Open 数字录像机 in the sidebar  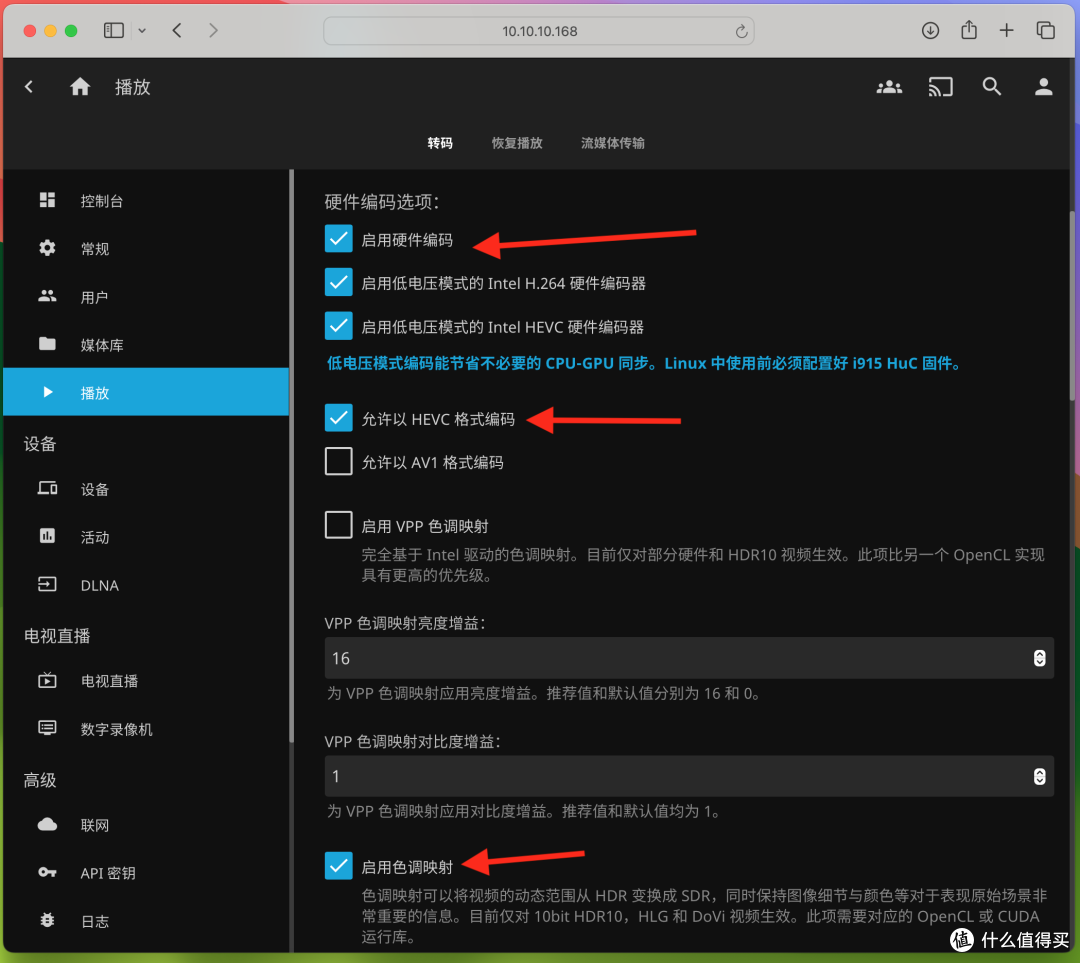pos(146,729)
